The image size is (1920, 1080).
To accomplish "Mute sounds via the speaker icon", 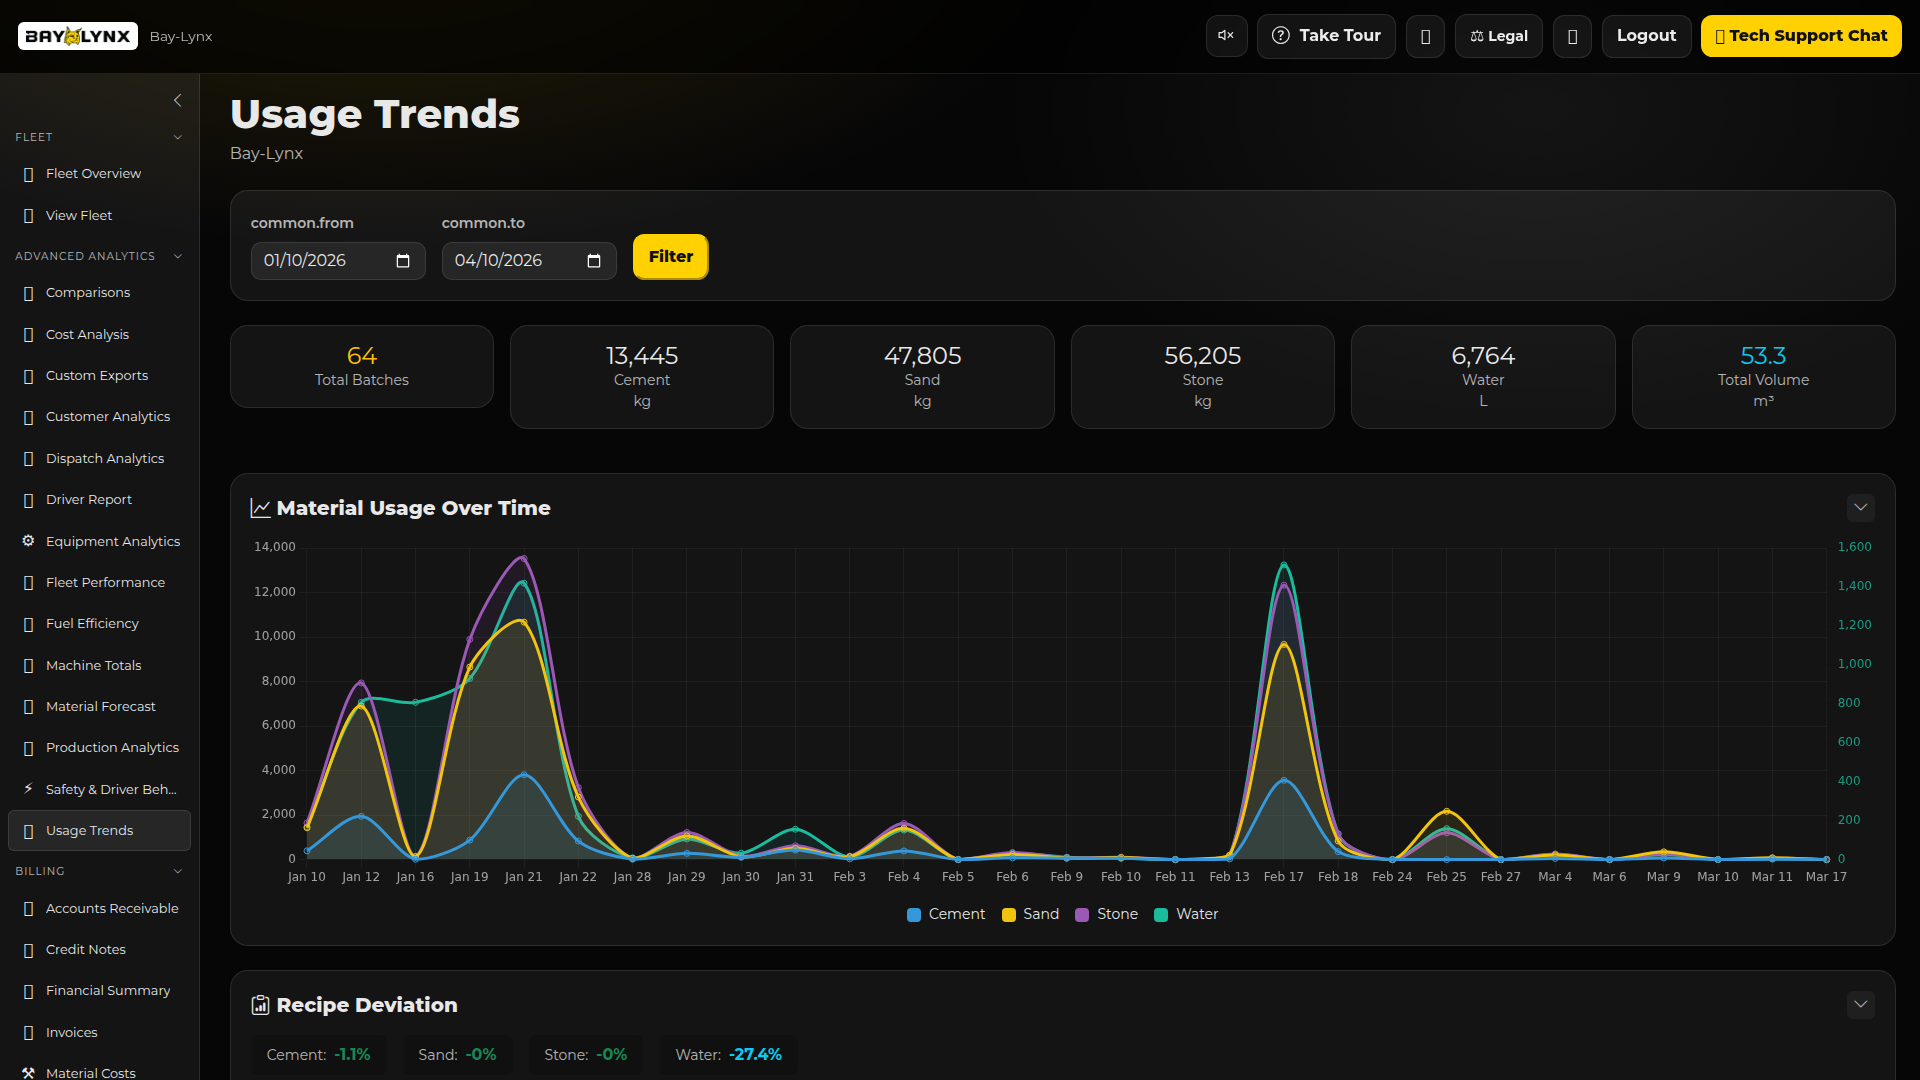I will pyautogui.click(x=1226, y=35).
